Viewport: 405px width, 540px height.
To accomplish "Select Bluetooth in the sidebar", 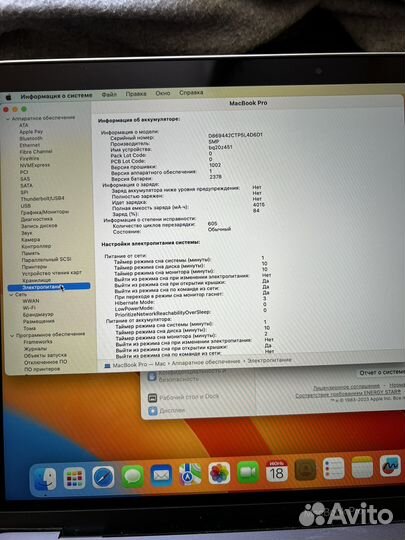I will pos(31,138).
